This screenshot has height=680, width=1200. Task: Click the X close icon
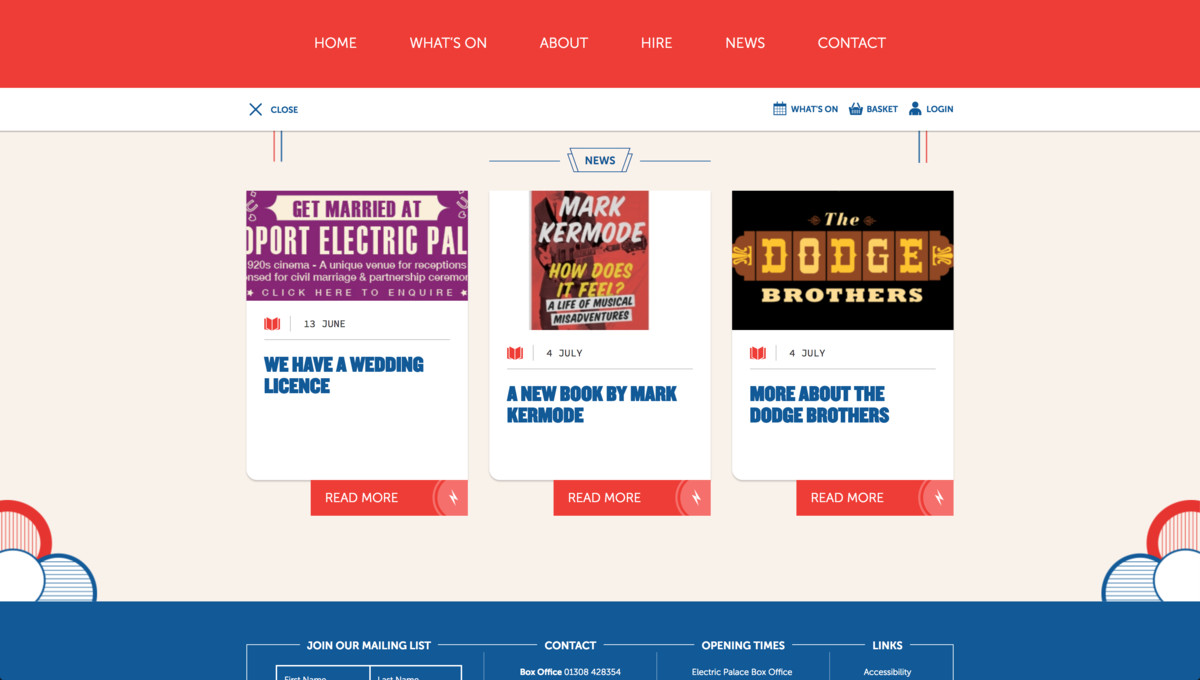[x=255, y=109]
